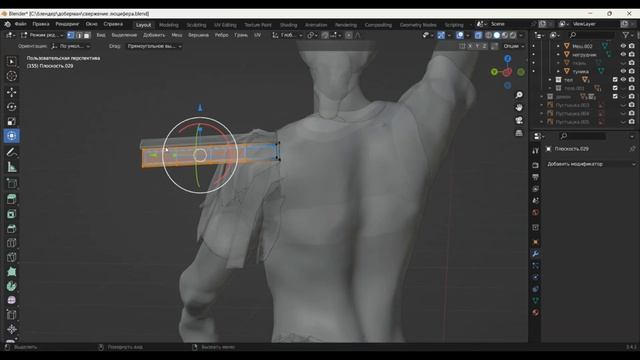Open the snapping options dropdown
This screenshot has width=640, height=360.
pyautogui.click(x=336, y=36)
